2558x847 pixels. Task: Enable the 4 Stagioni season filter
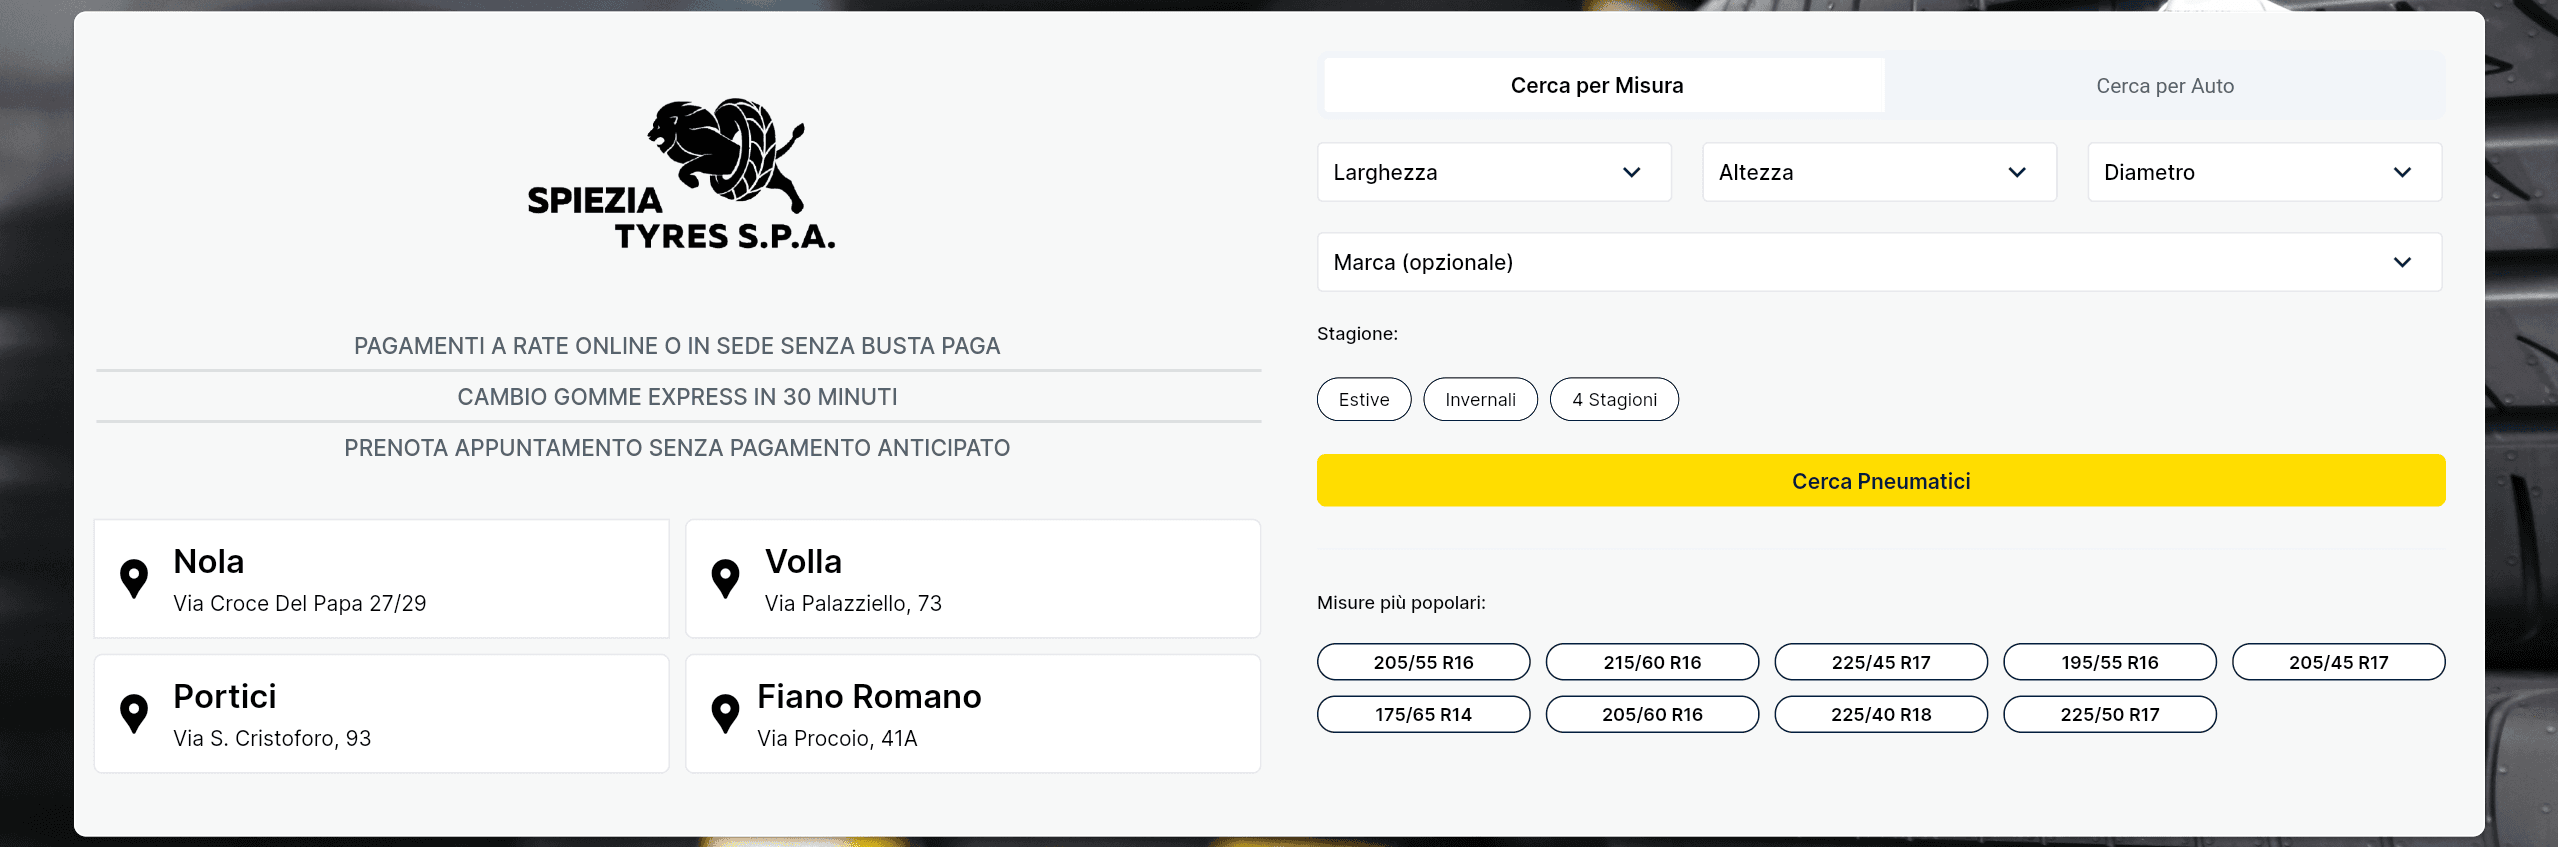click(1613, 400)
